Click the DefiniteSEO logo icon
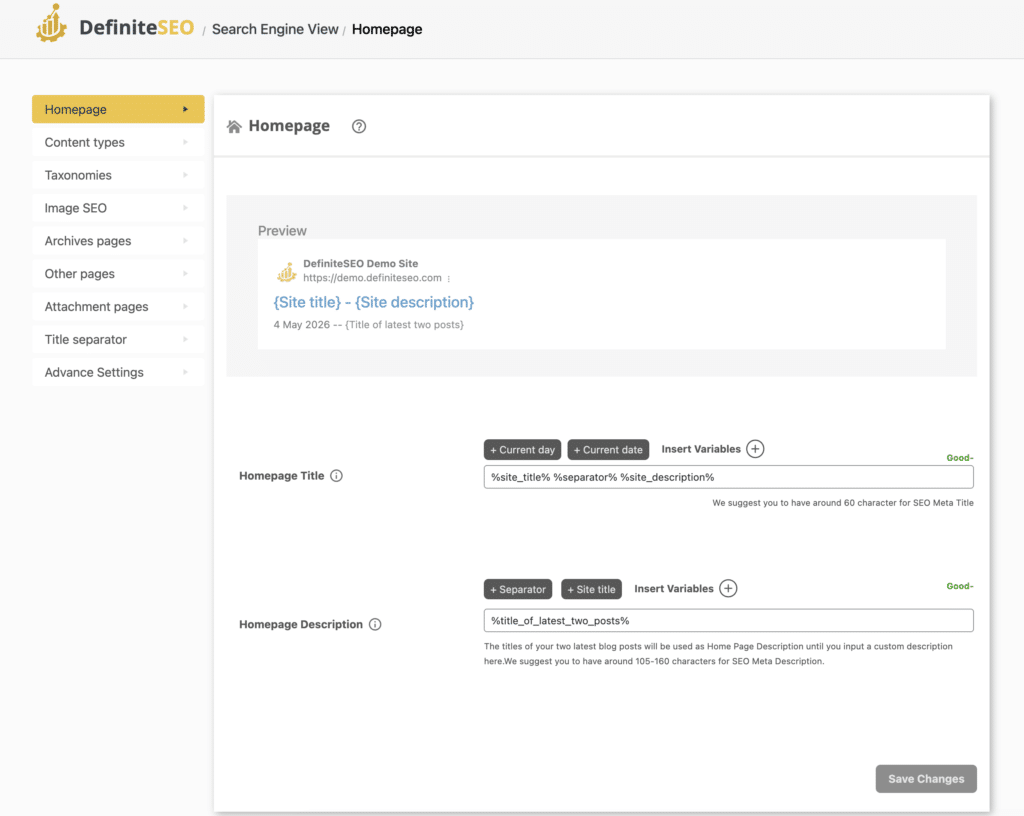The image size is (1024, 816). pos(52,24)
